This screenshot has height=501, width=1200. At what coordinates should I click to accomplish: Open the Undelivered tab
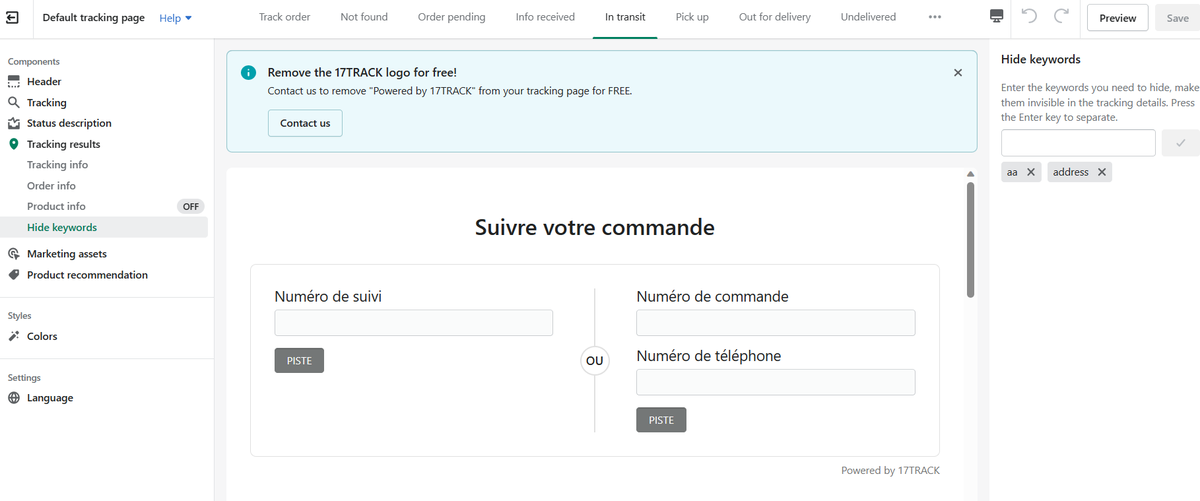coord(868,17)
